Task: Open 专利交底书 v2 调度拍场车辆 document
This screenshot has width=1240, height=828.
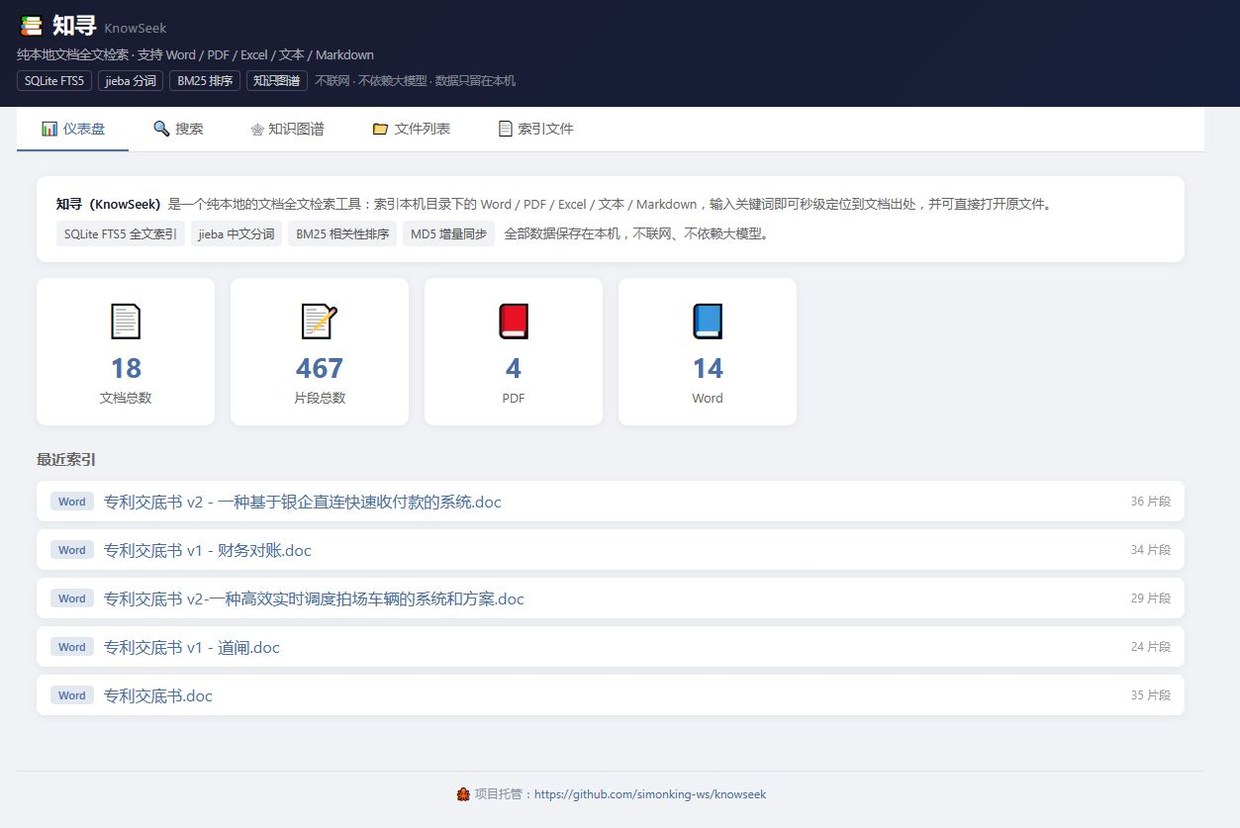Action: [x=314, y=599]
